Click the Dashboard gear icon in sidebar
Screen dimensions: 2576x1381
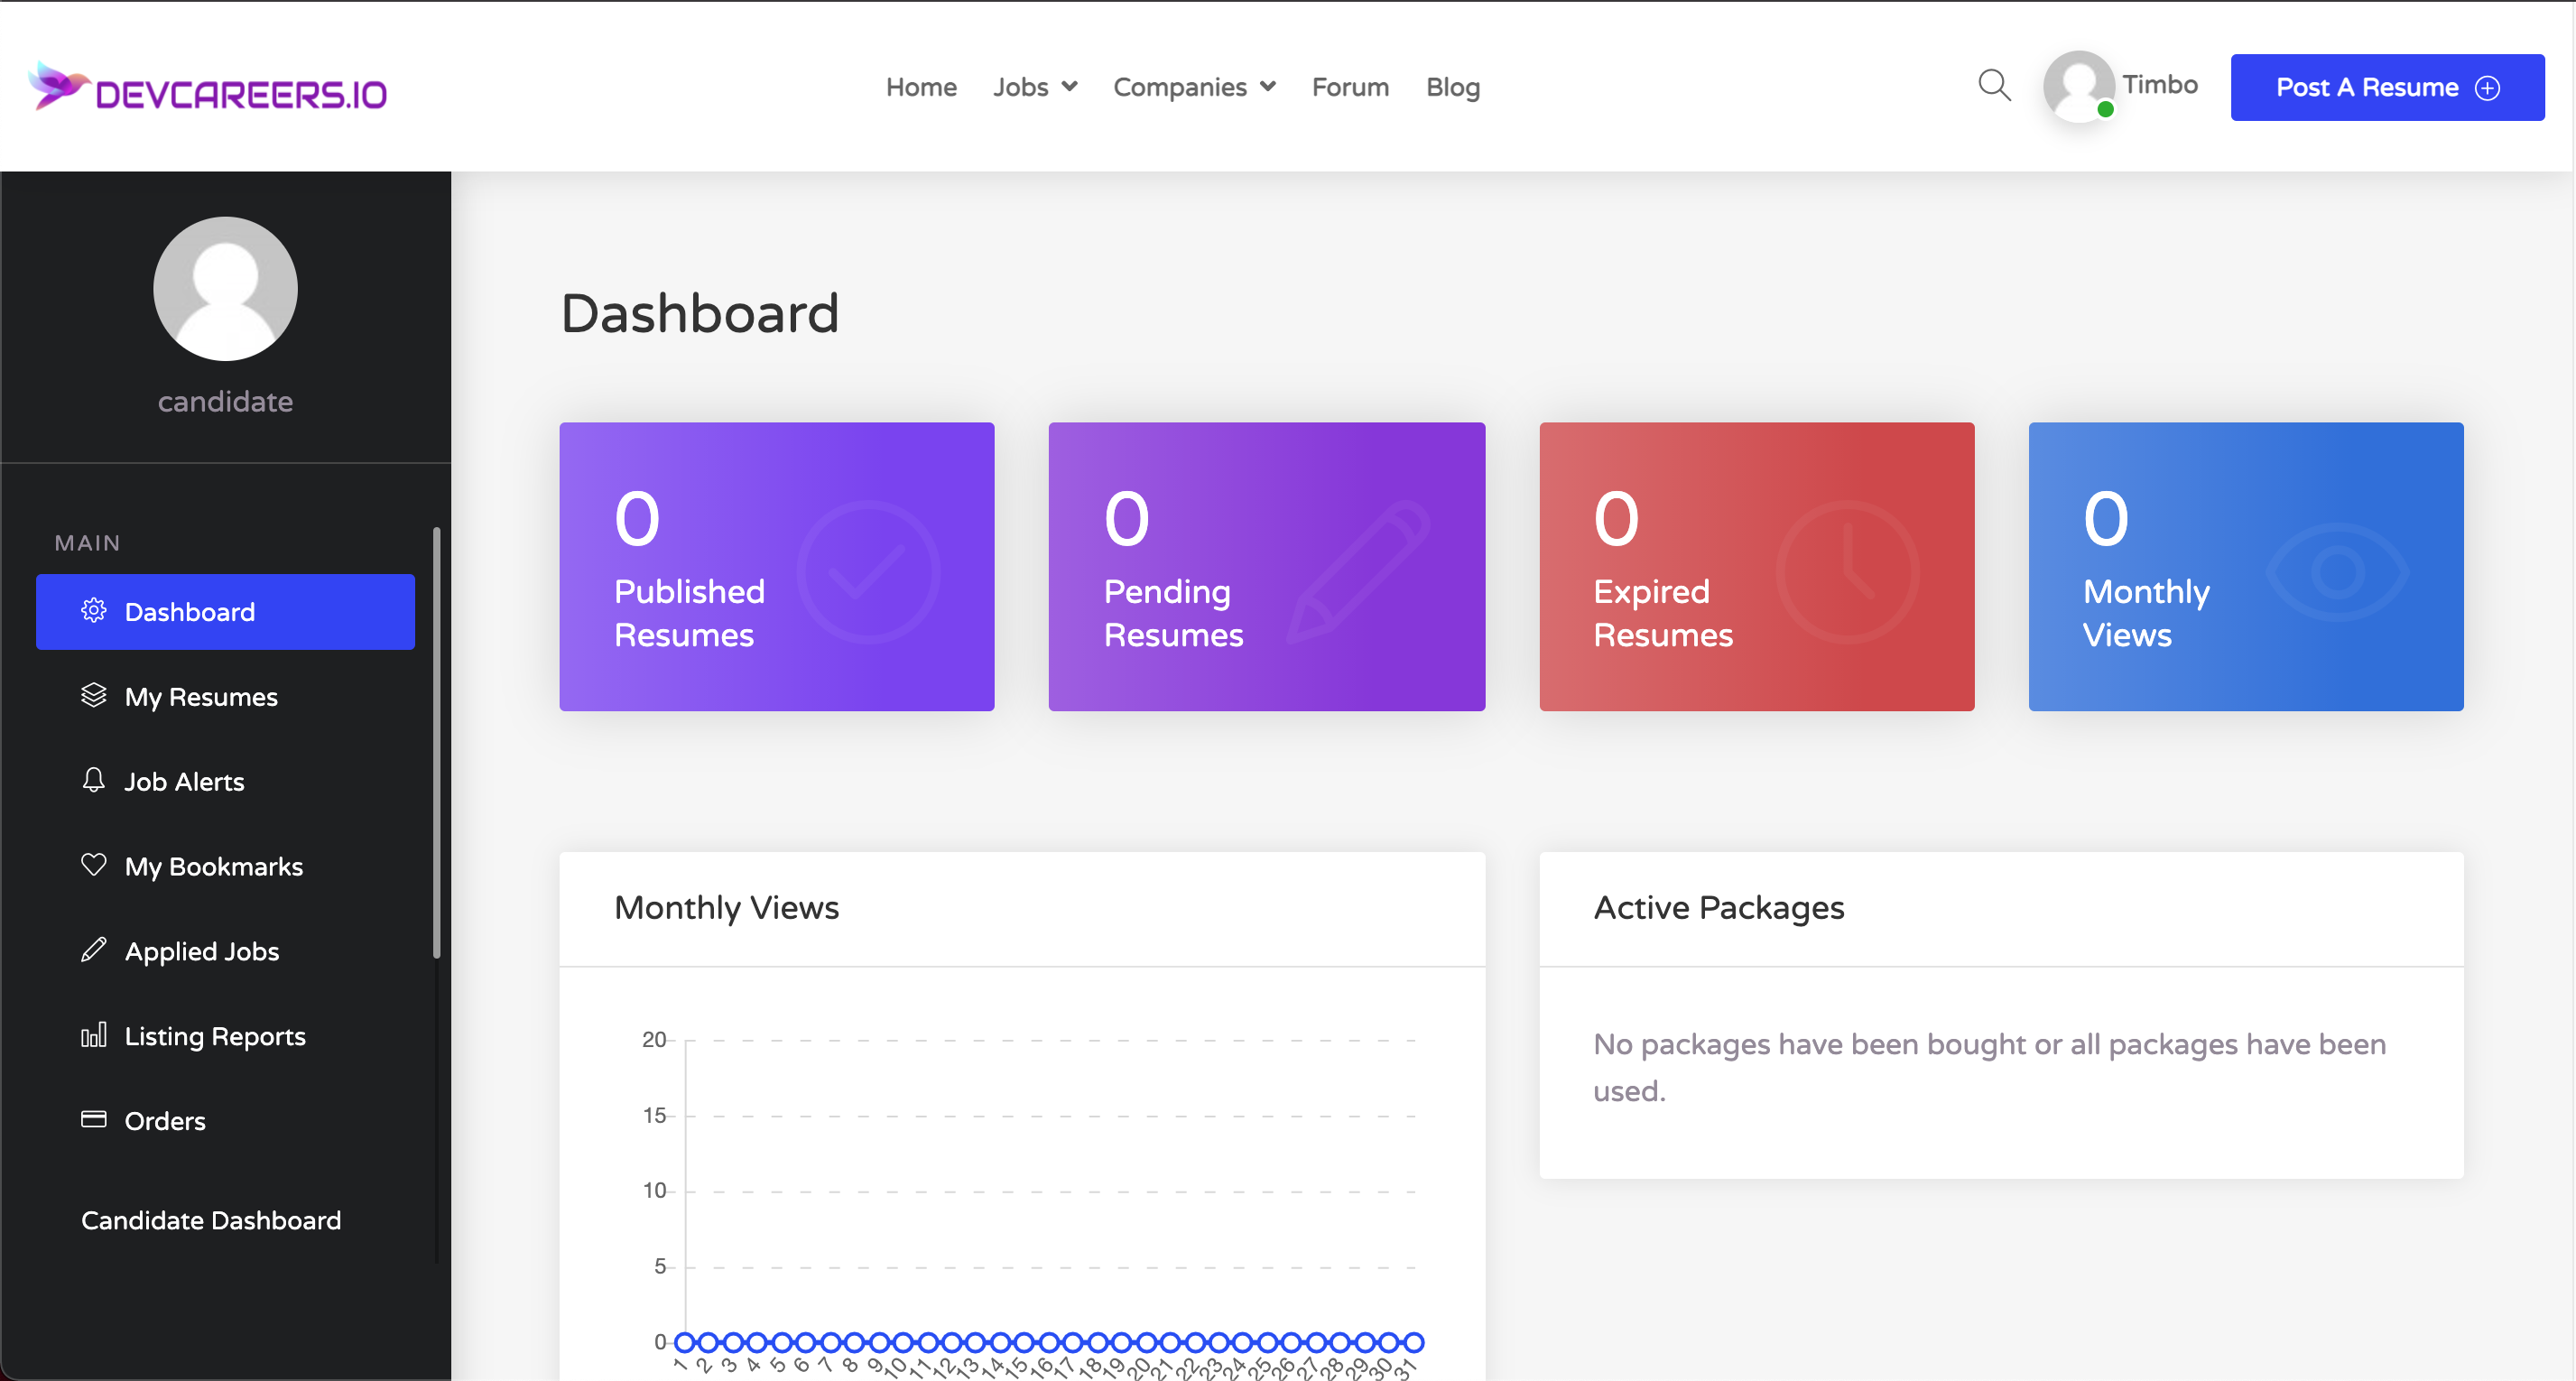point(93,611)
